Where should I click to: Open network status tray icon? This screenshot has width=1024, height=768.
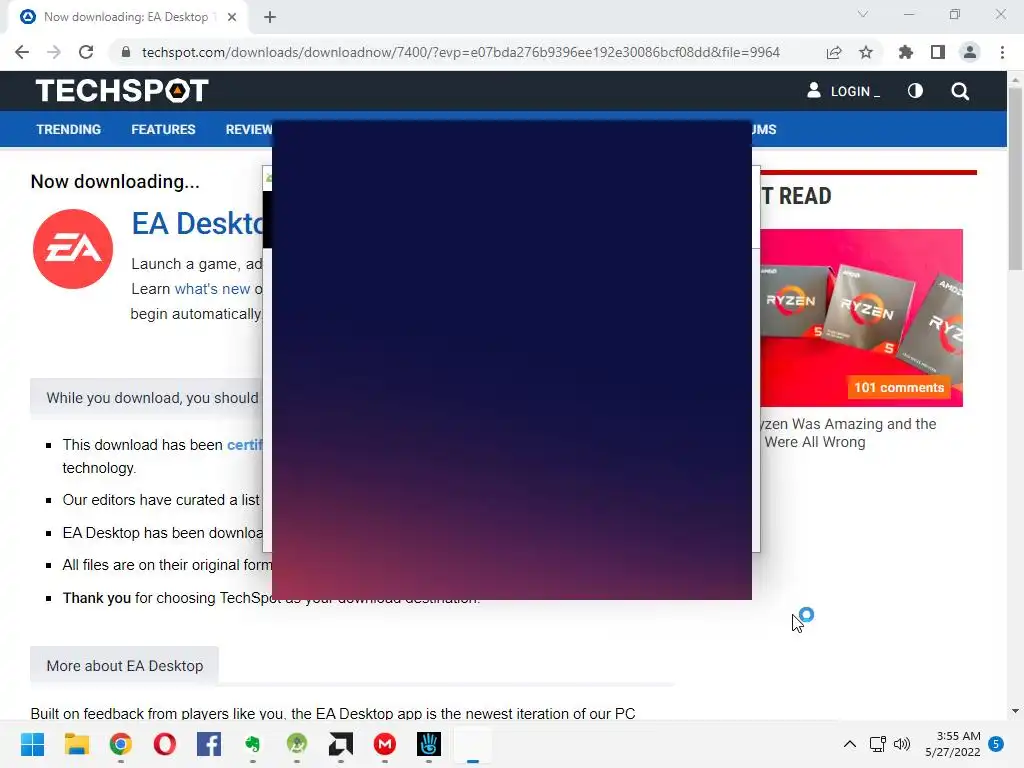[x=878, y=744]
